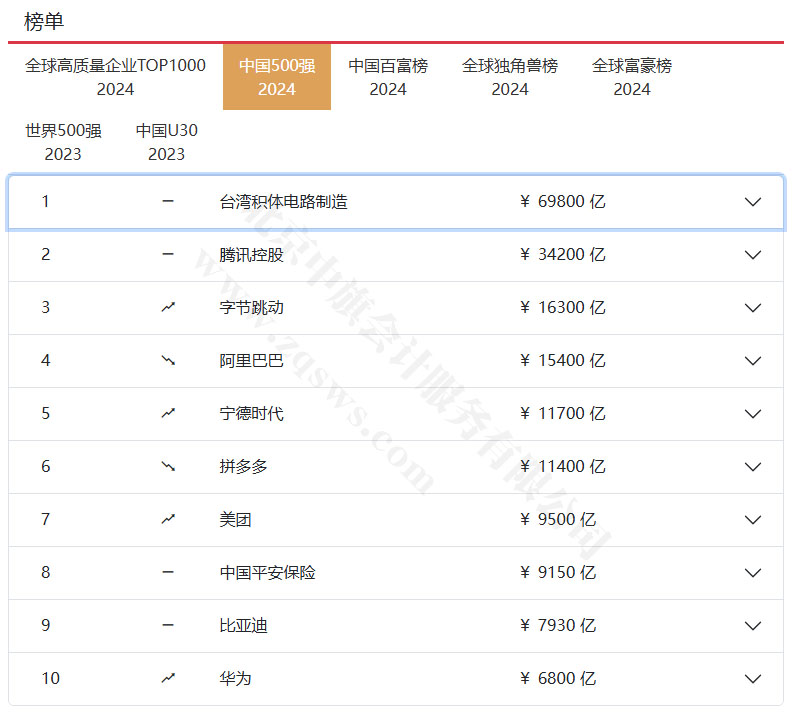Click company name 比亚迪
This screenshot has height=716, width=794.
coord(243,625)
